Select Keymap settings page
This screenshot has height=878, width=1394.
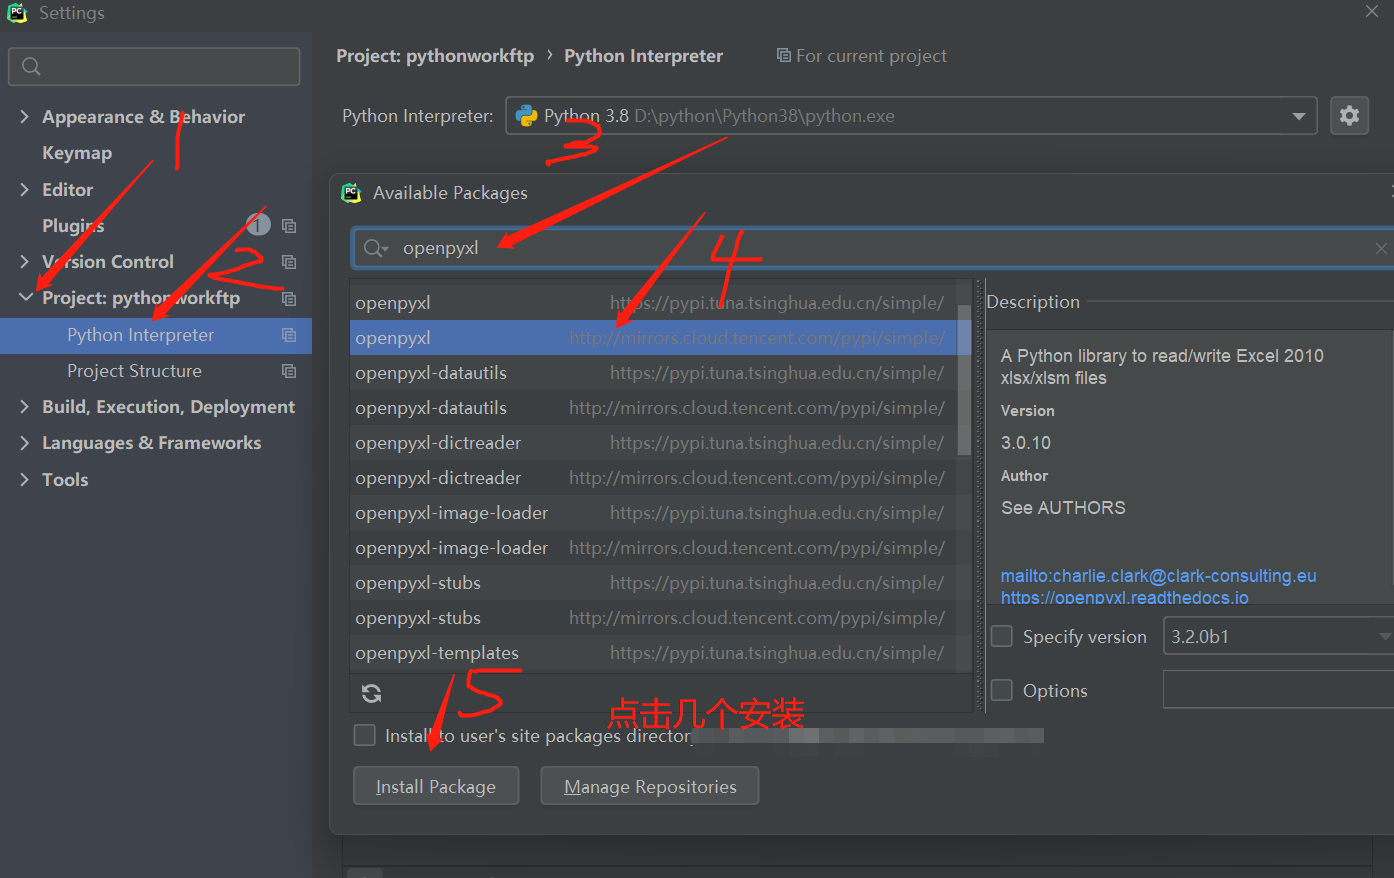[x=77, y=153]
